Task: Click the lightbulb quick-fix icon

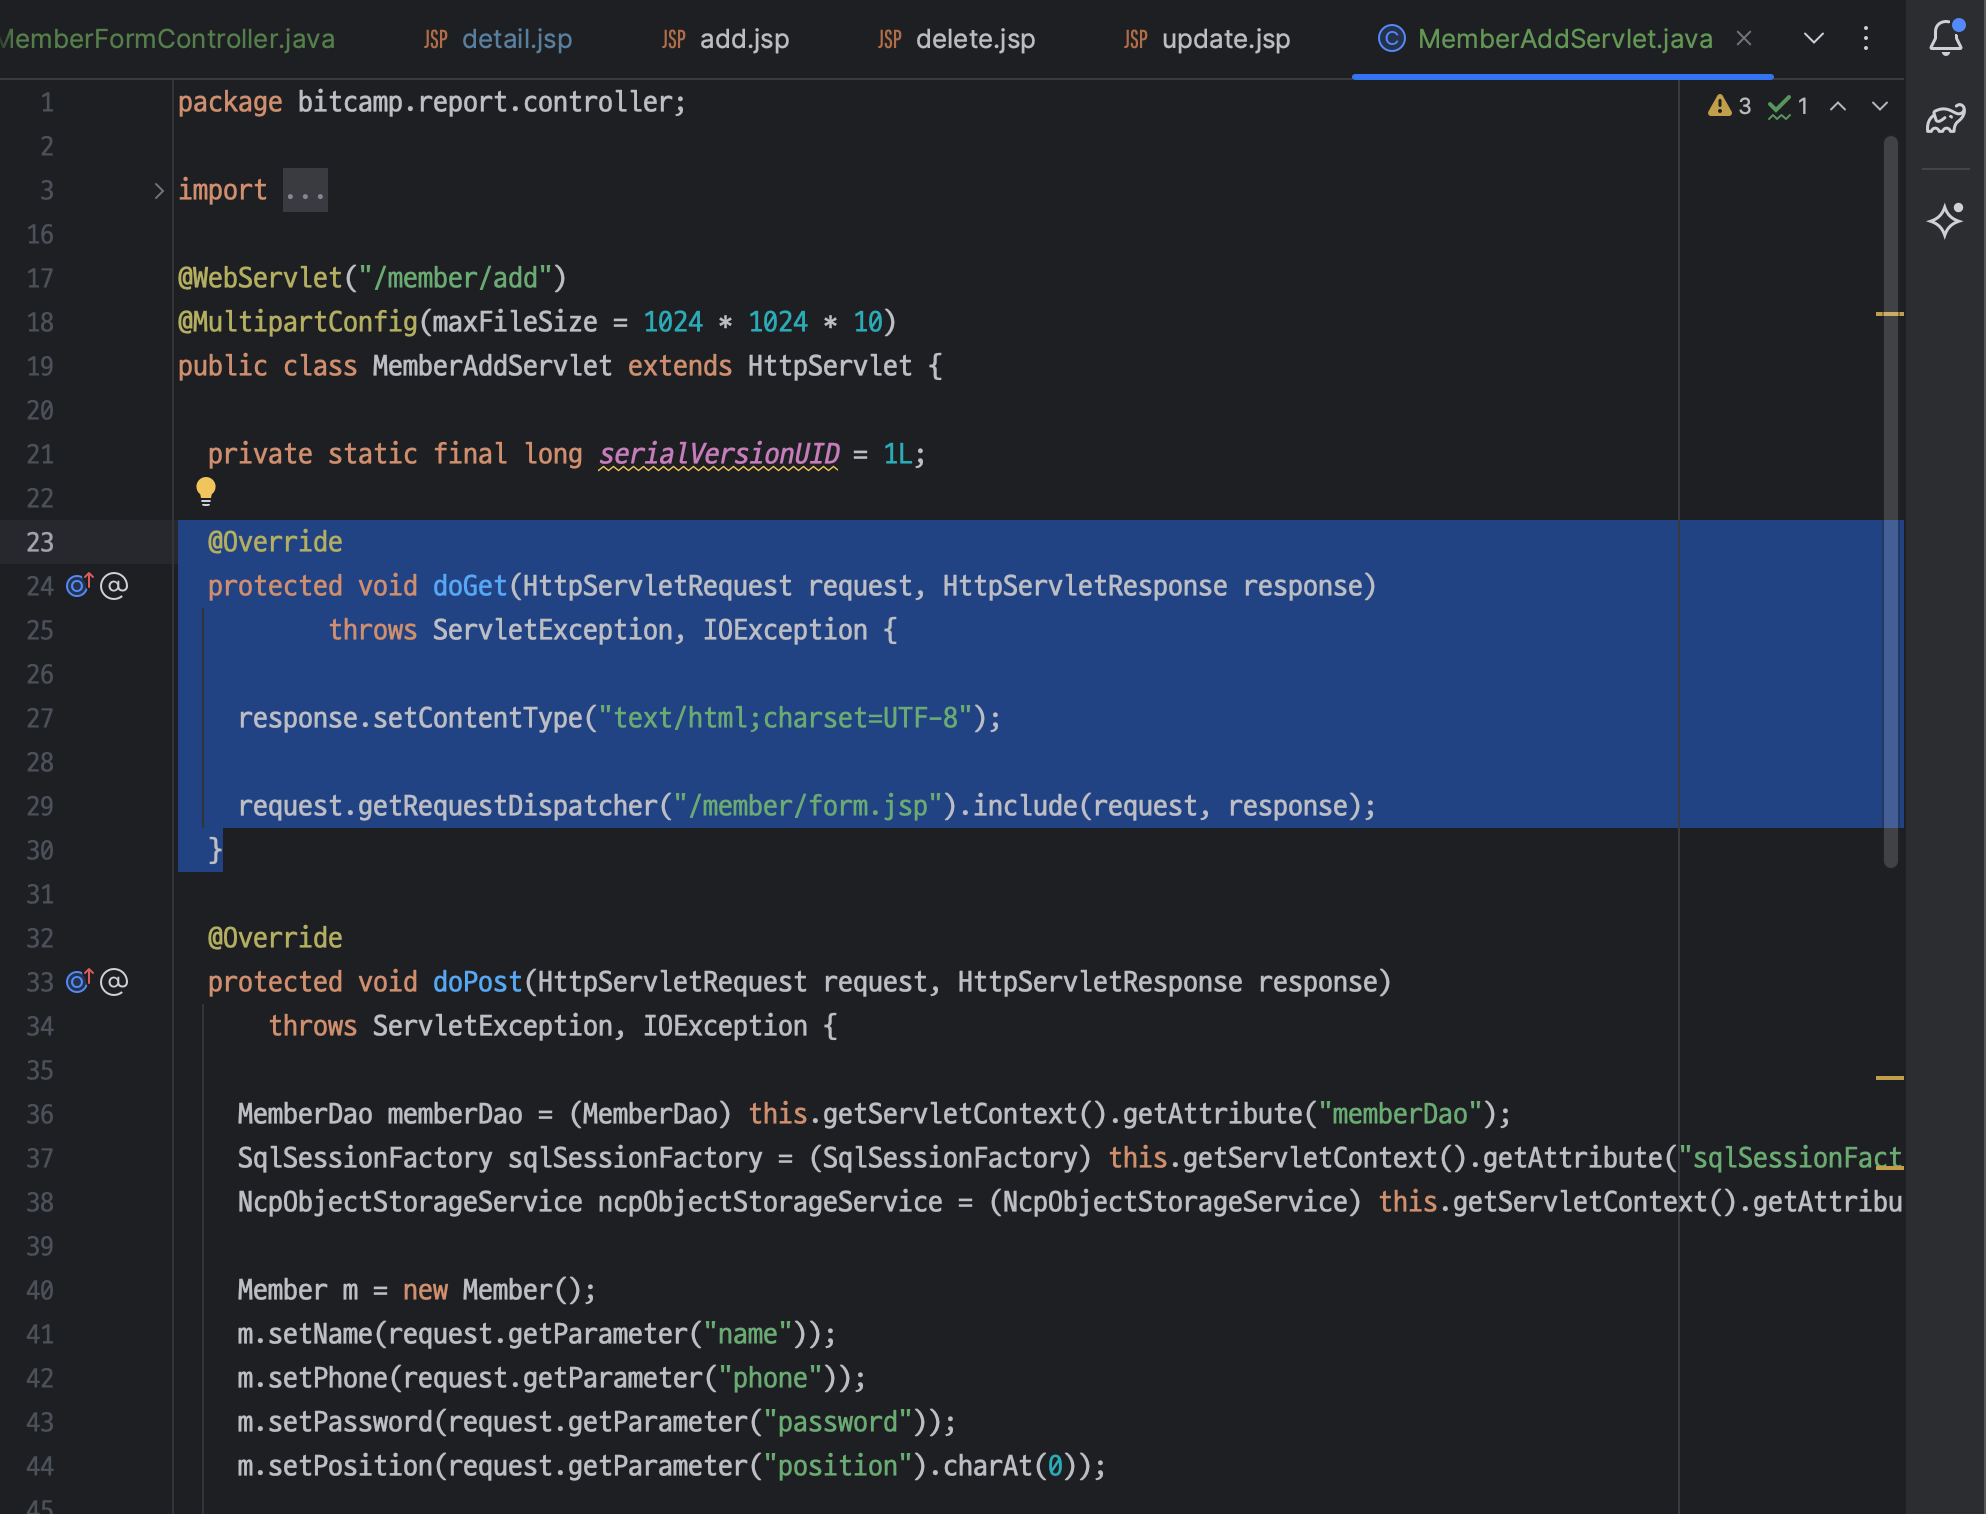Action: click(206, 490)
